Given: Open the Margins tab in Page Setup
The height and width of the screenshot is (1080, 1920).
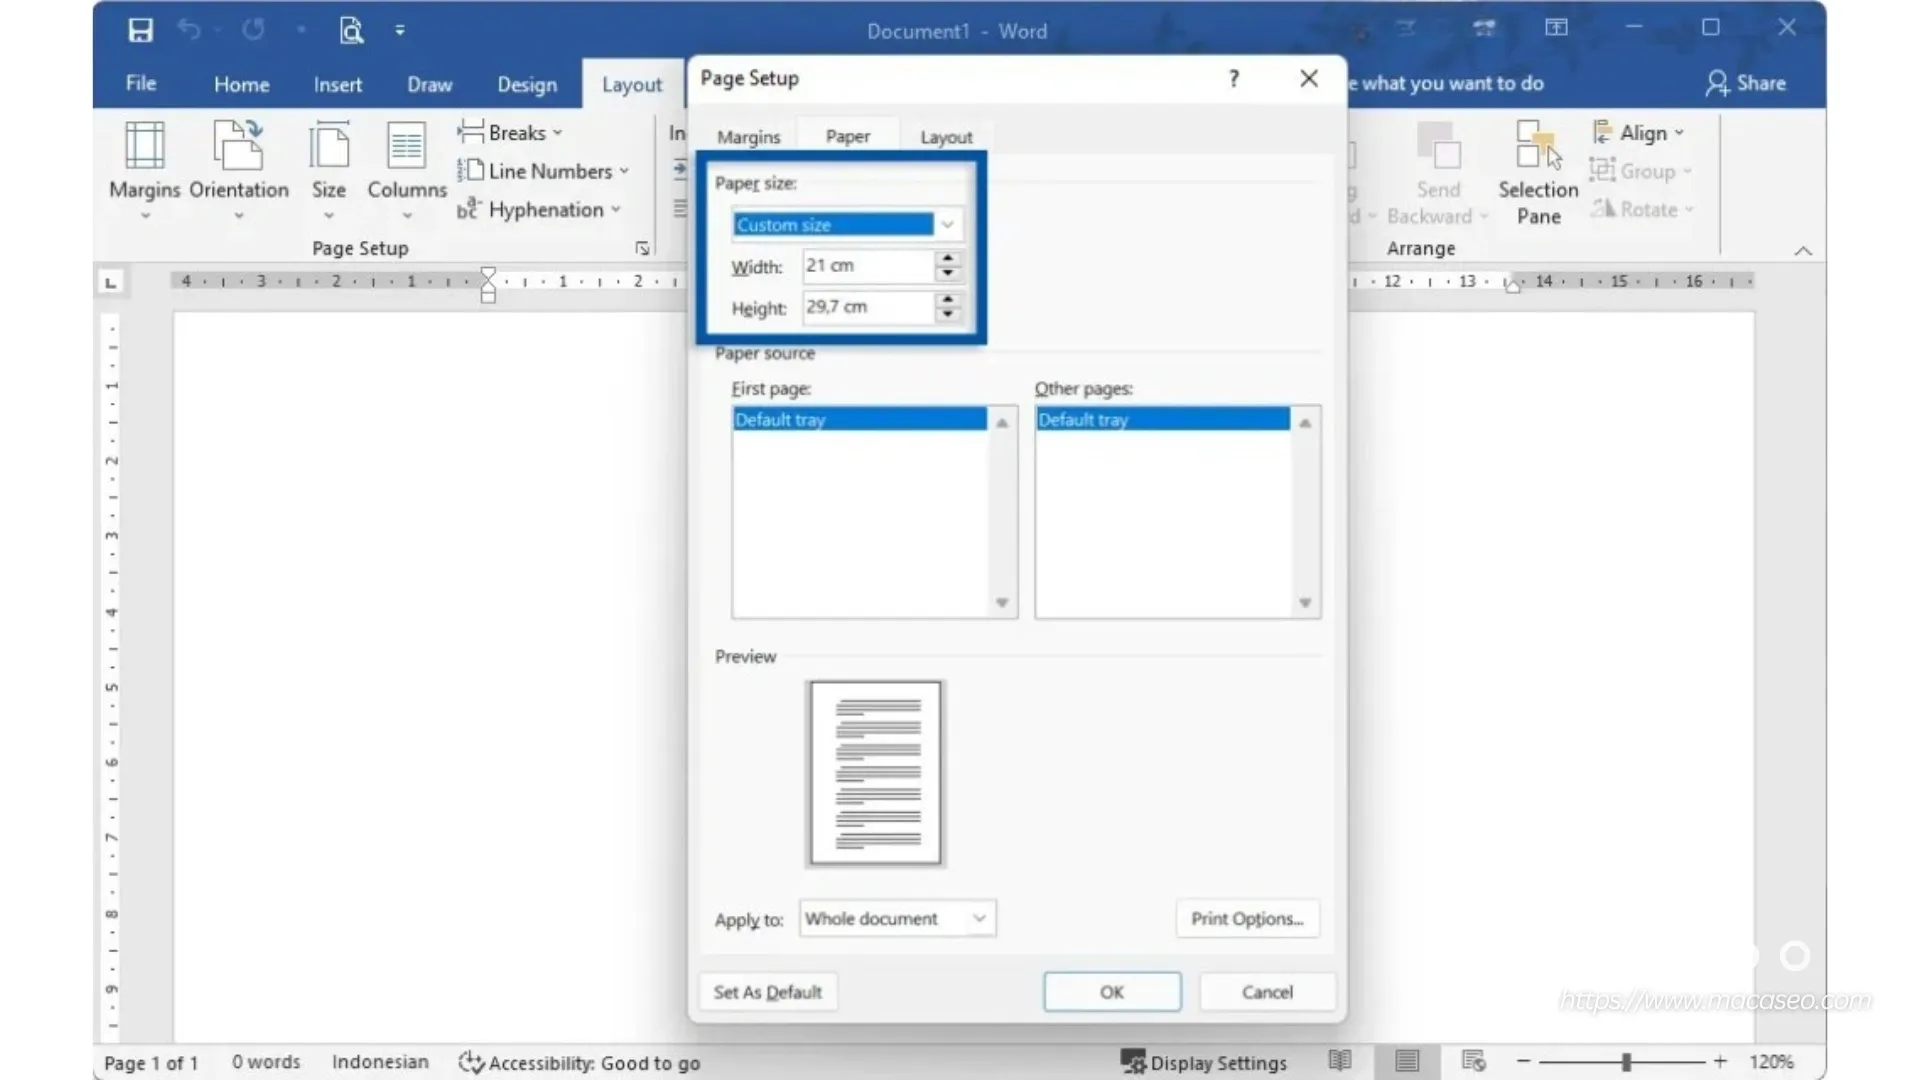Looking at the screenshot, I should coord(748,137).
